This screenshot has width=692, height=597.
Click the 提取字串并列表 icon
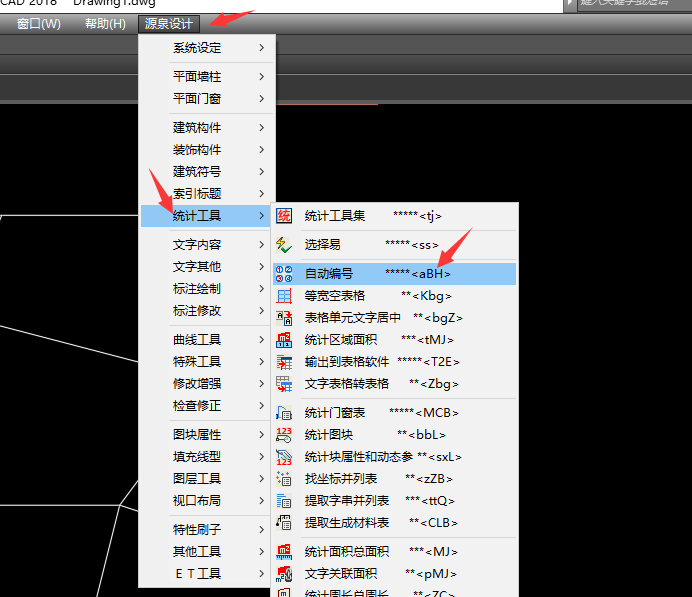tap(284, 501)
